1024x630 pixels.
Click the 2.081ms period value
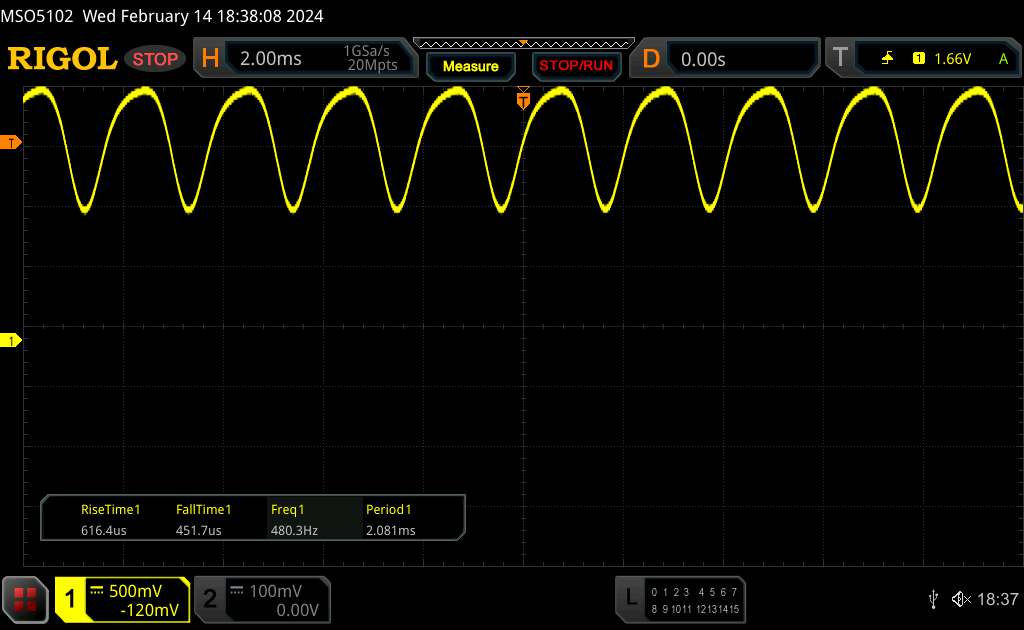391,531
